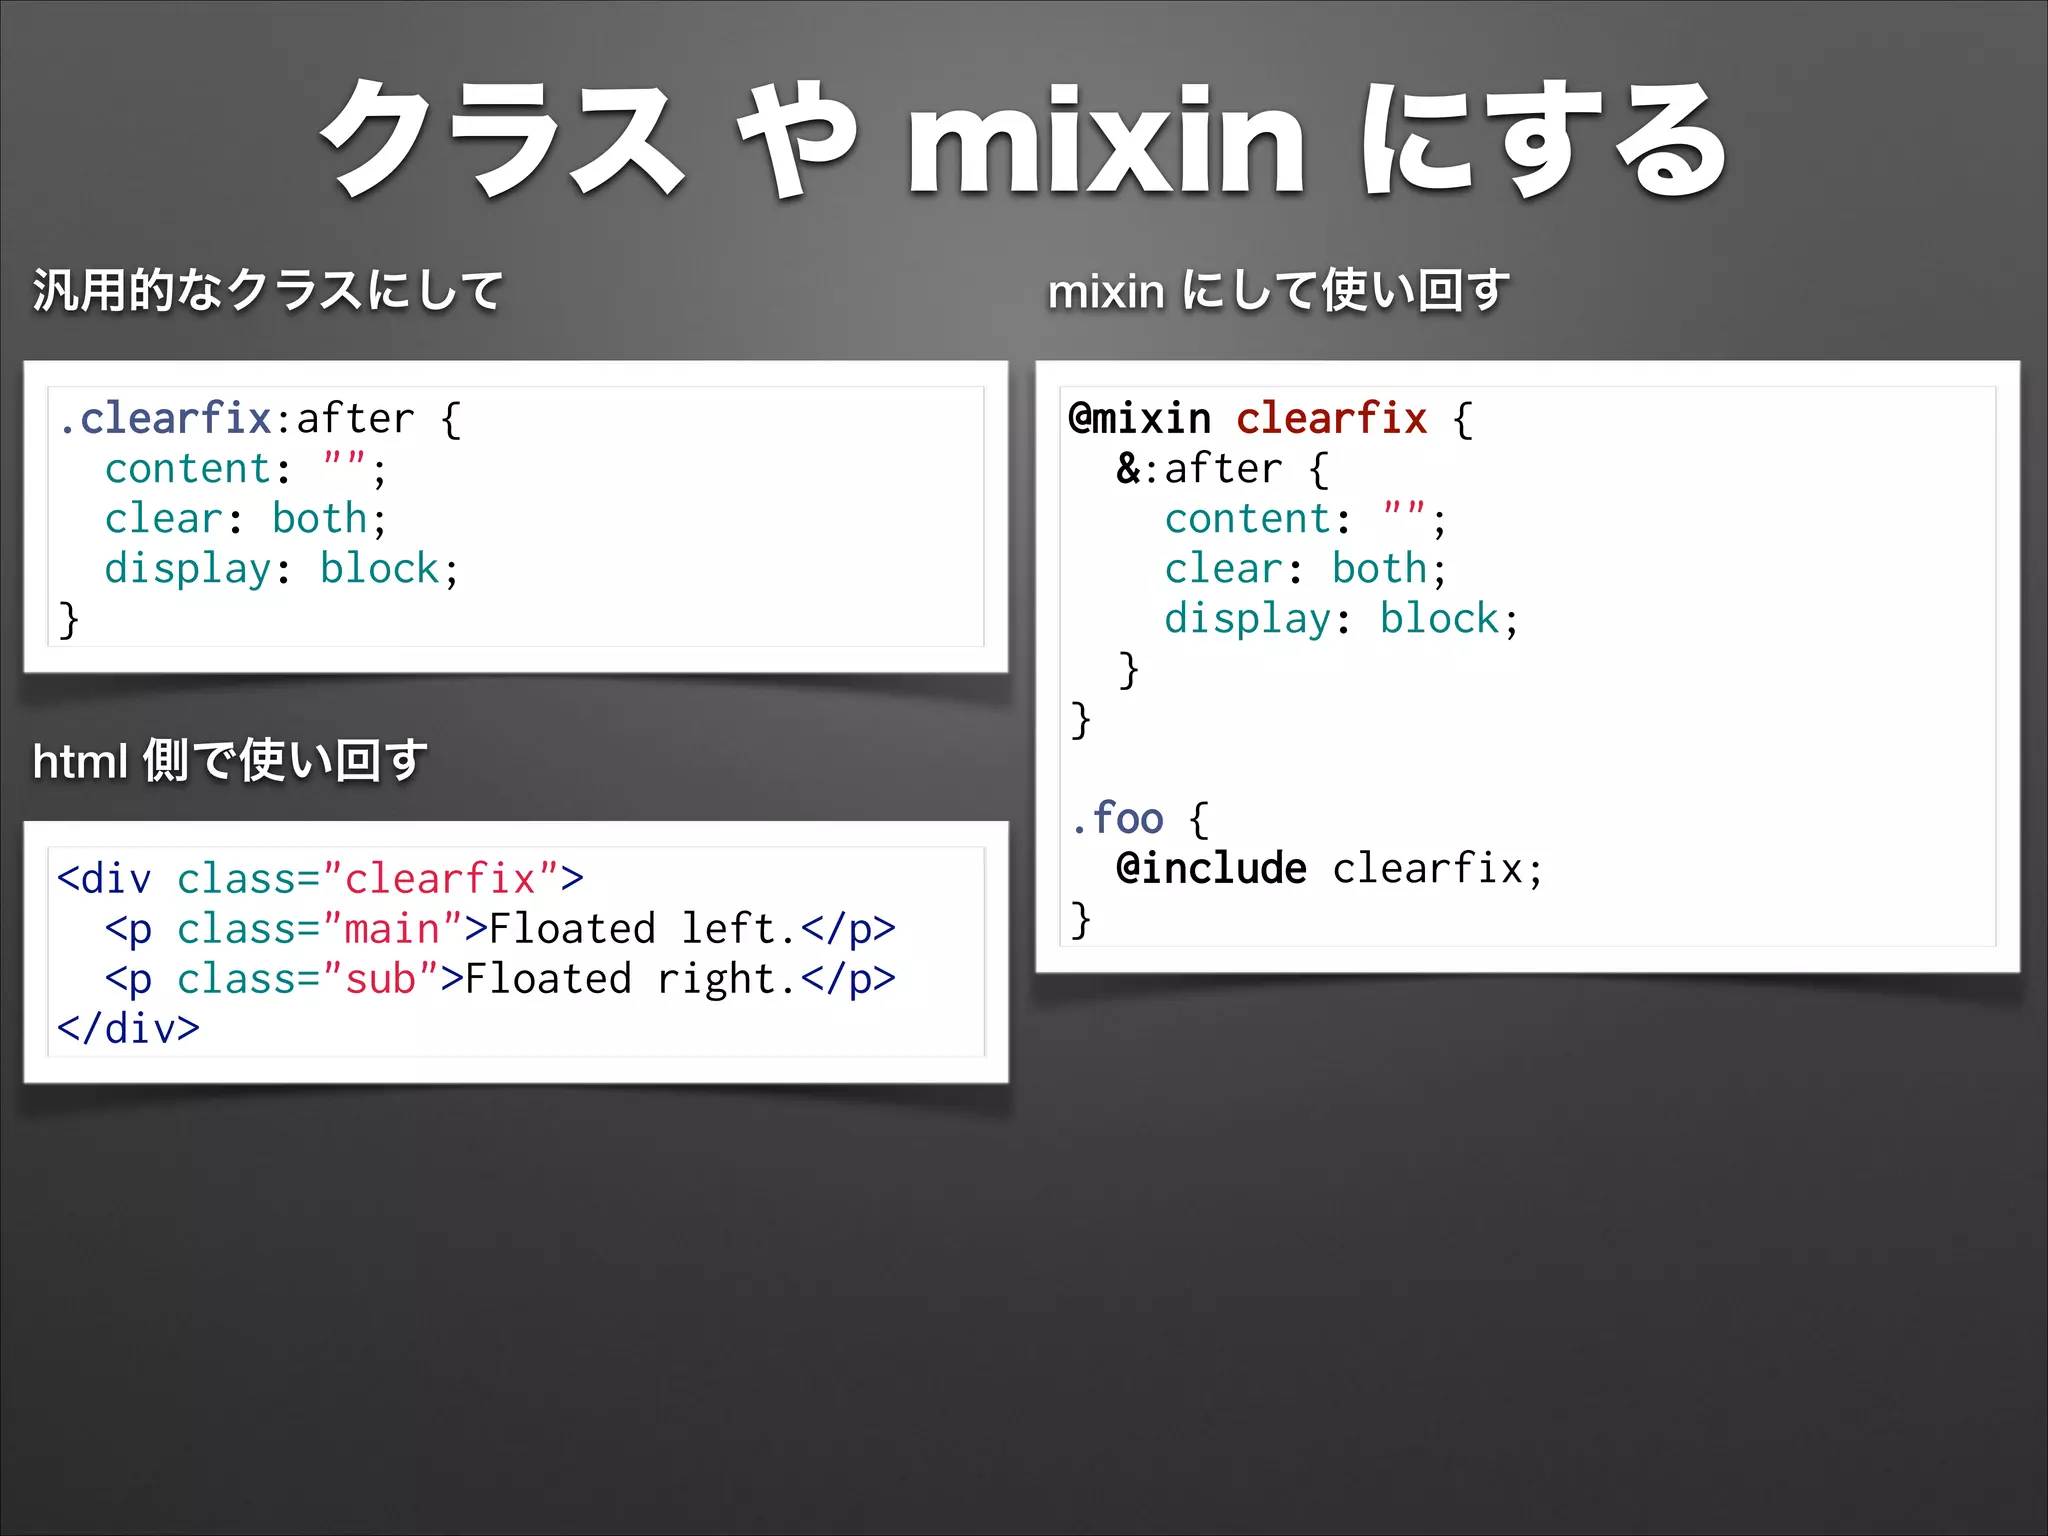This screenshot has height=1536, width=2048.
Task: Click the '@include clearfix;' line
Action: (x=1330, y=868)
